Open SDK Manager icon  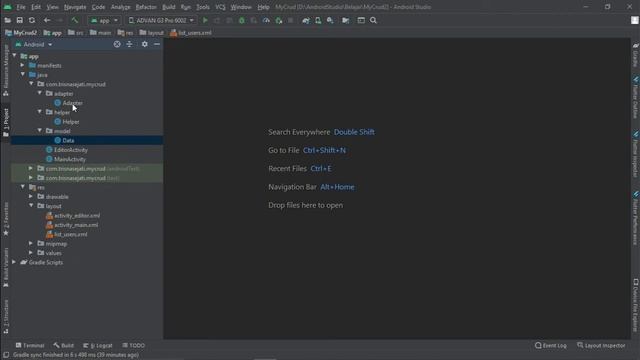click(x=330, y=20)
